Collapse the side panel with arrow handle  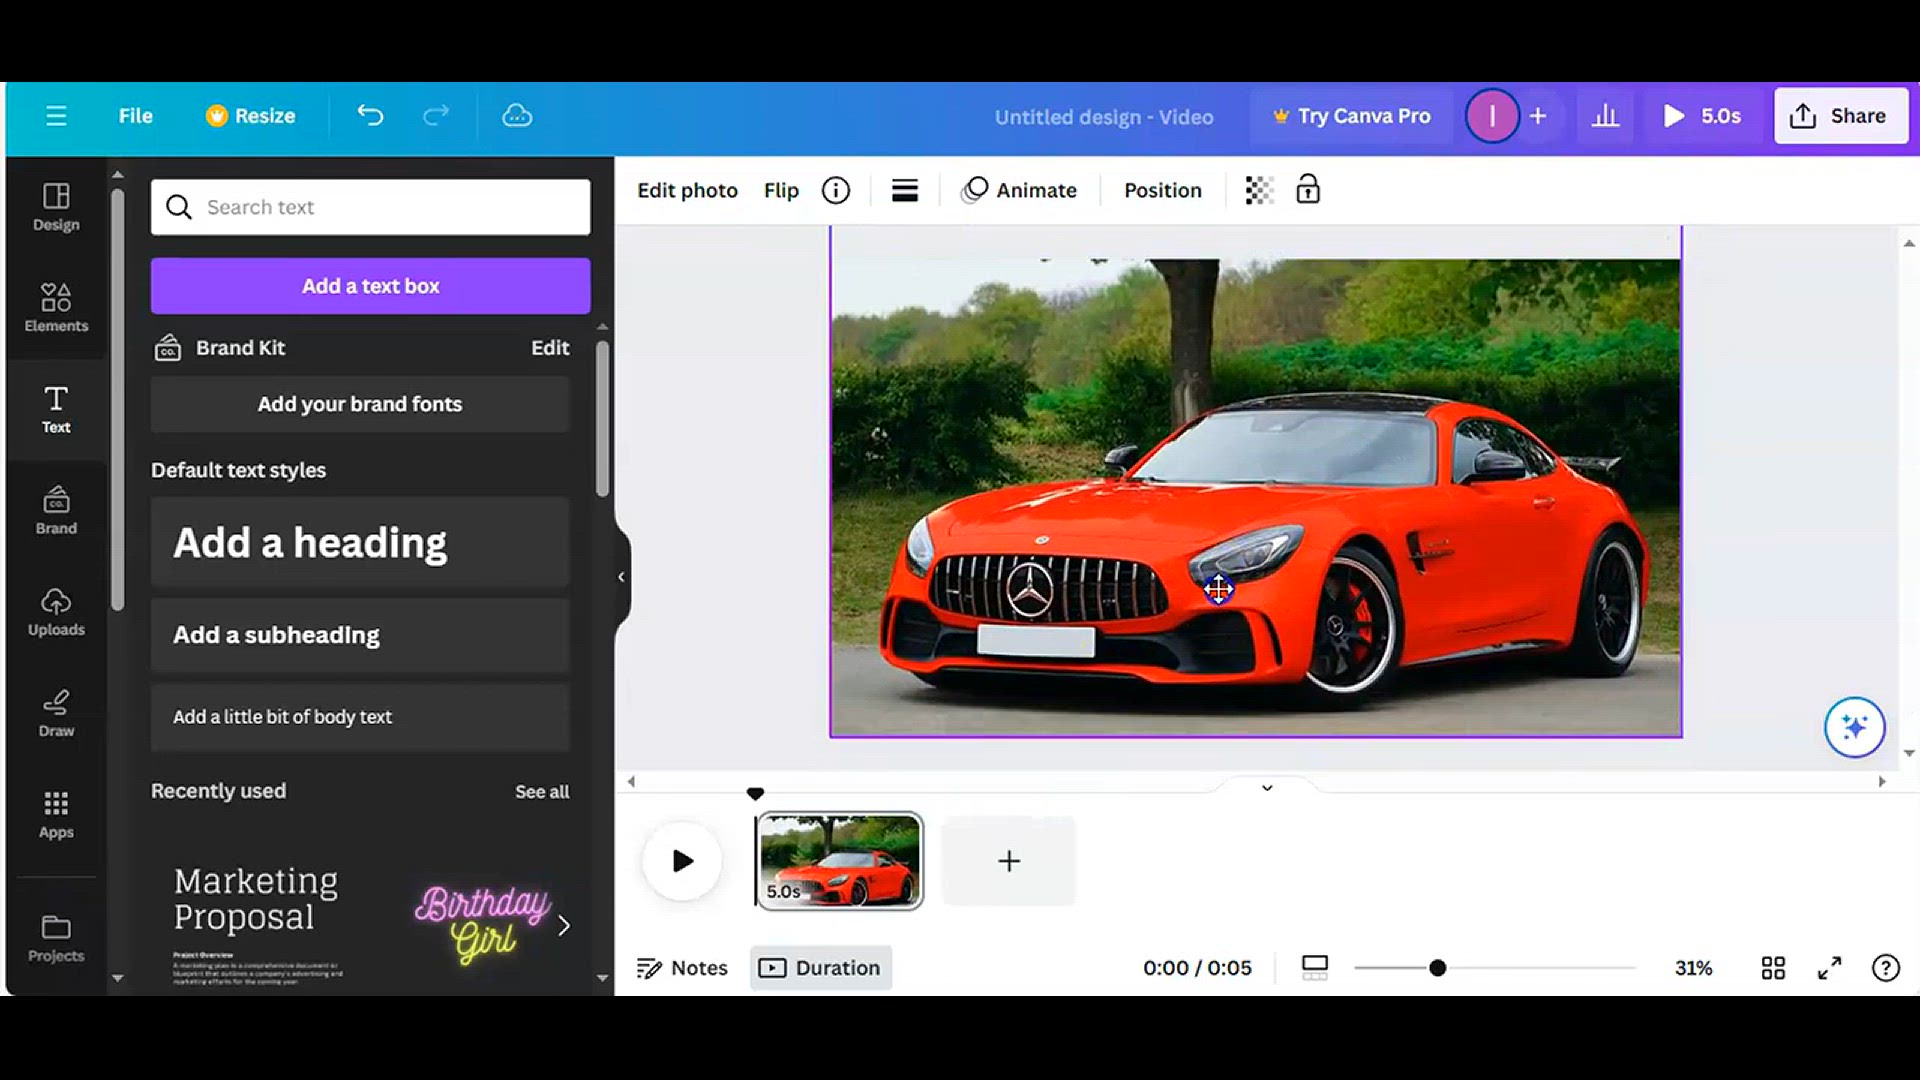click(x=621, y=577)
